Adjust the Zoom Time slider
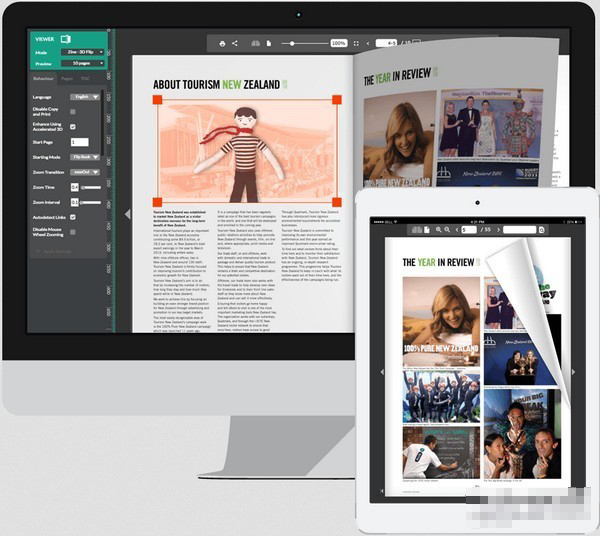This screenshot has height=536, width=600. (x=91, y=187)
